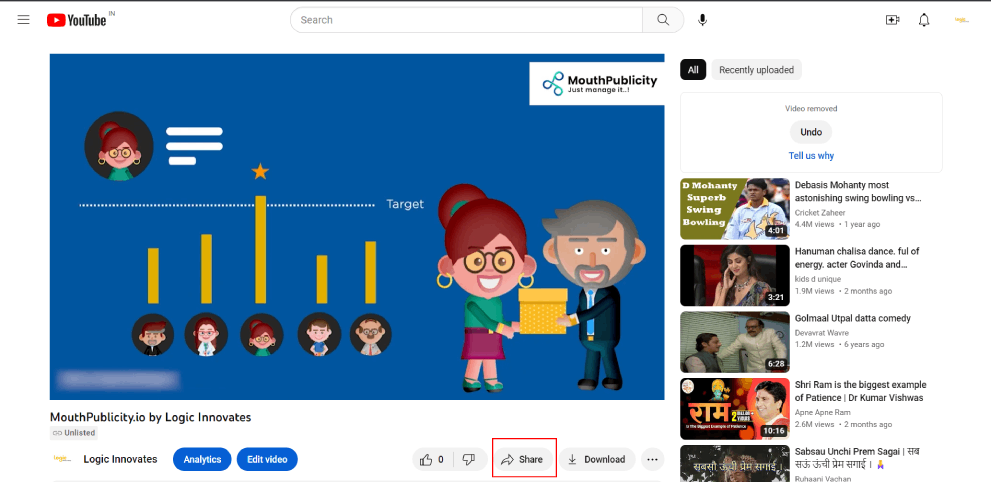Screen dimensions: 991x482
Task: Click the like count 0
Action: pos(441,460)
